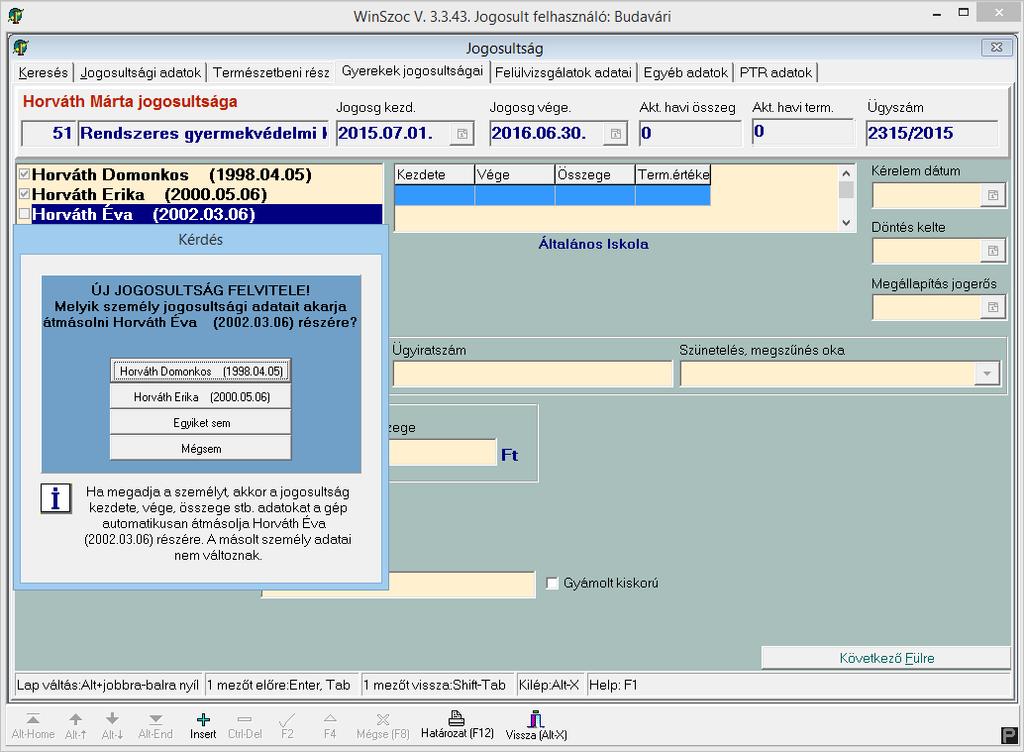The image size is (1024, 752).
Task: Click the Akt. havi term. field
Action: (803, 132)
